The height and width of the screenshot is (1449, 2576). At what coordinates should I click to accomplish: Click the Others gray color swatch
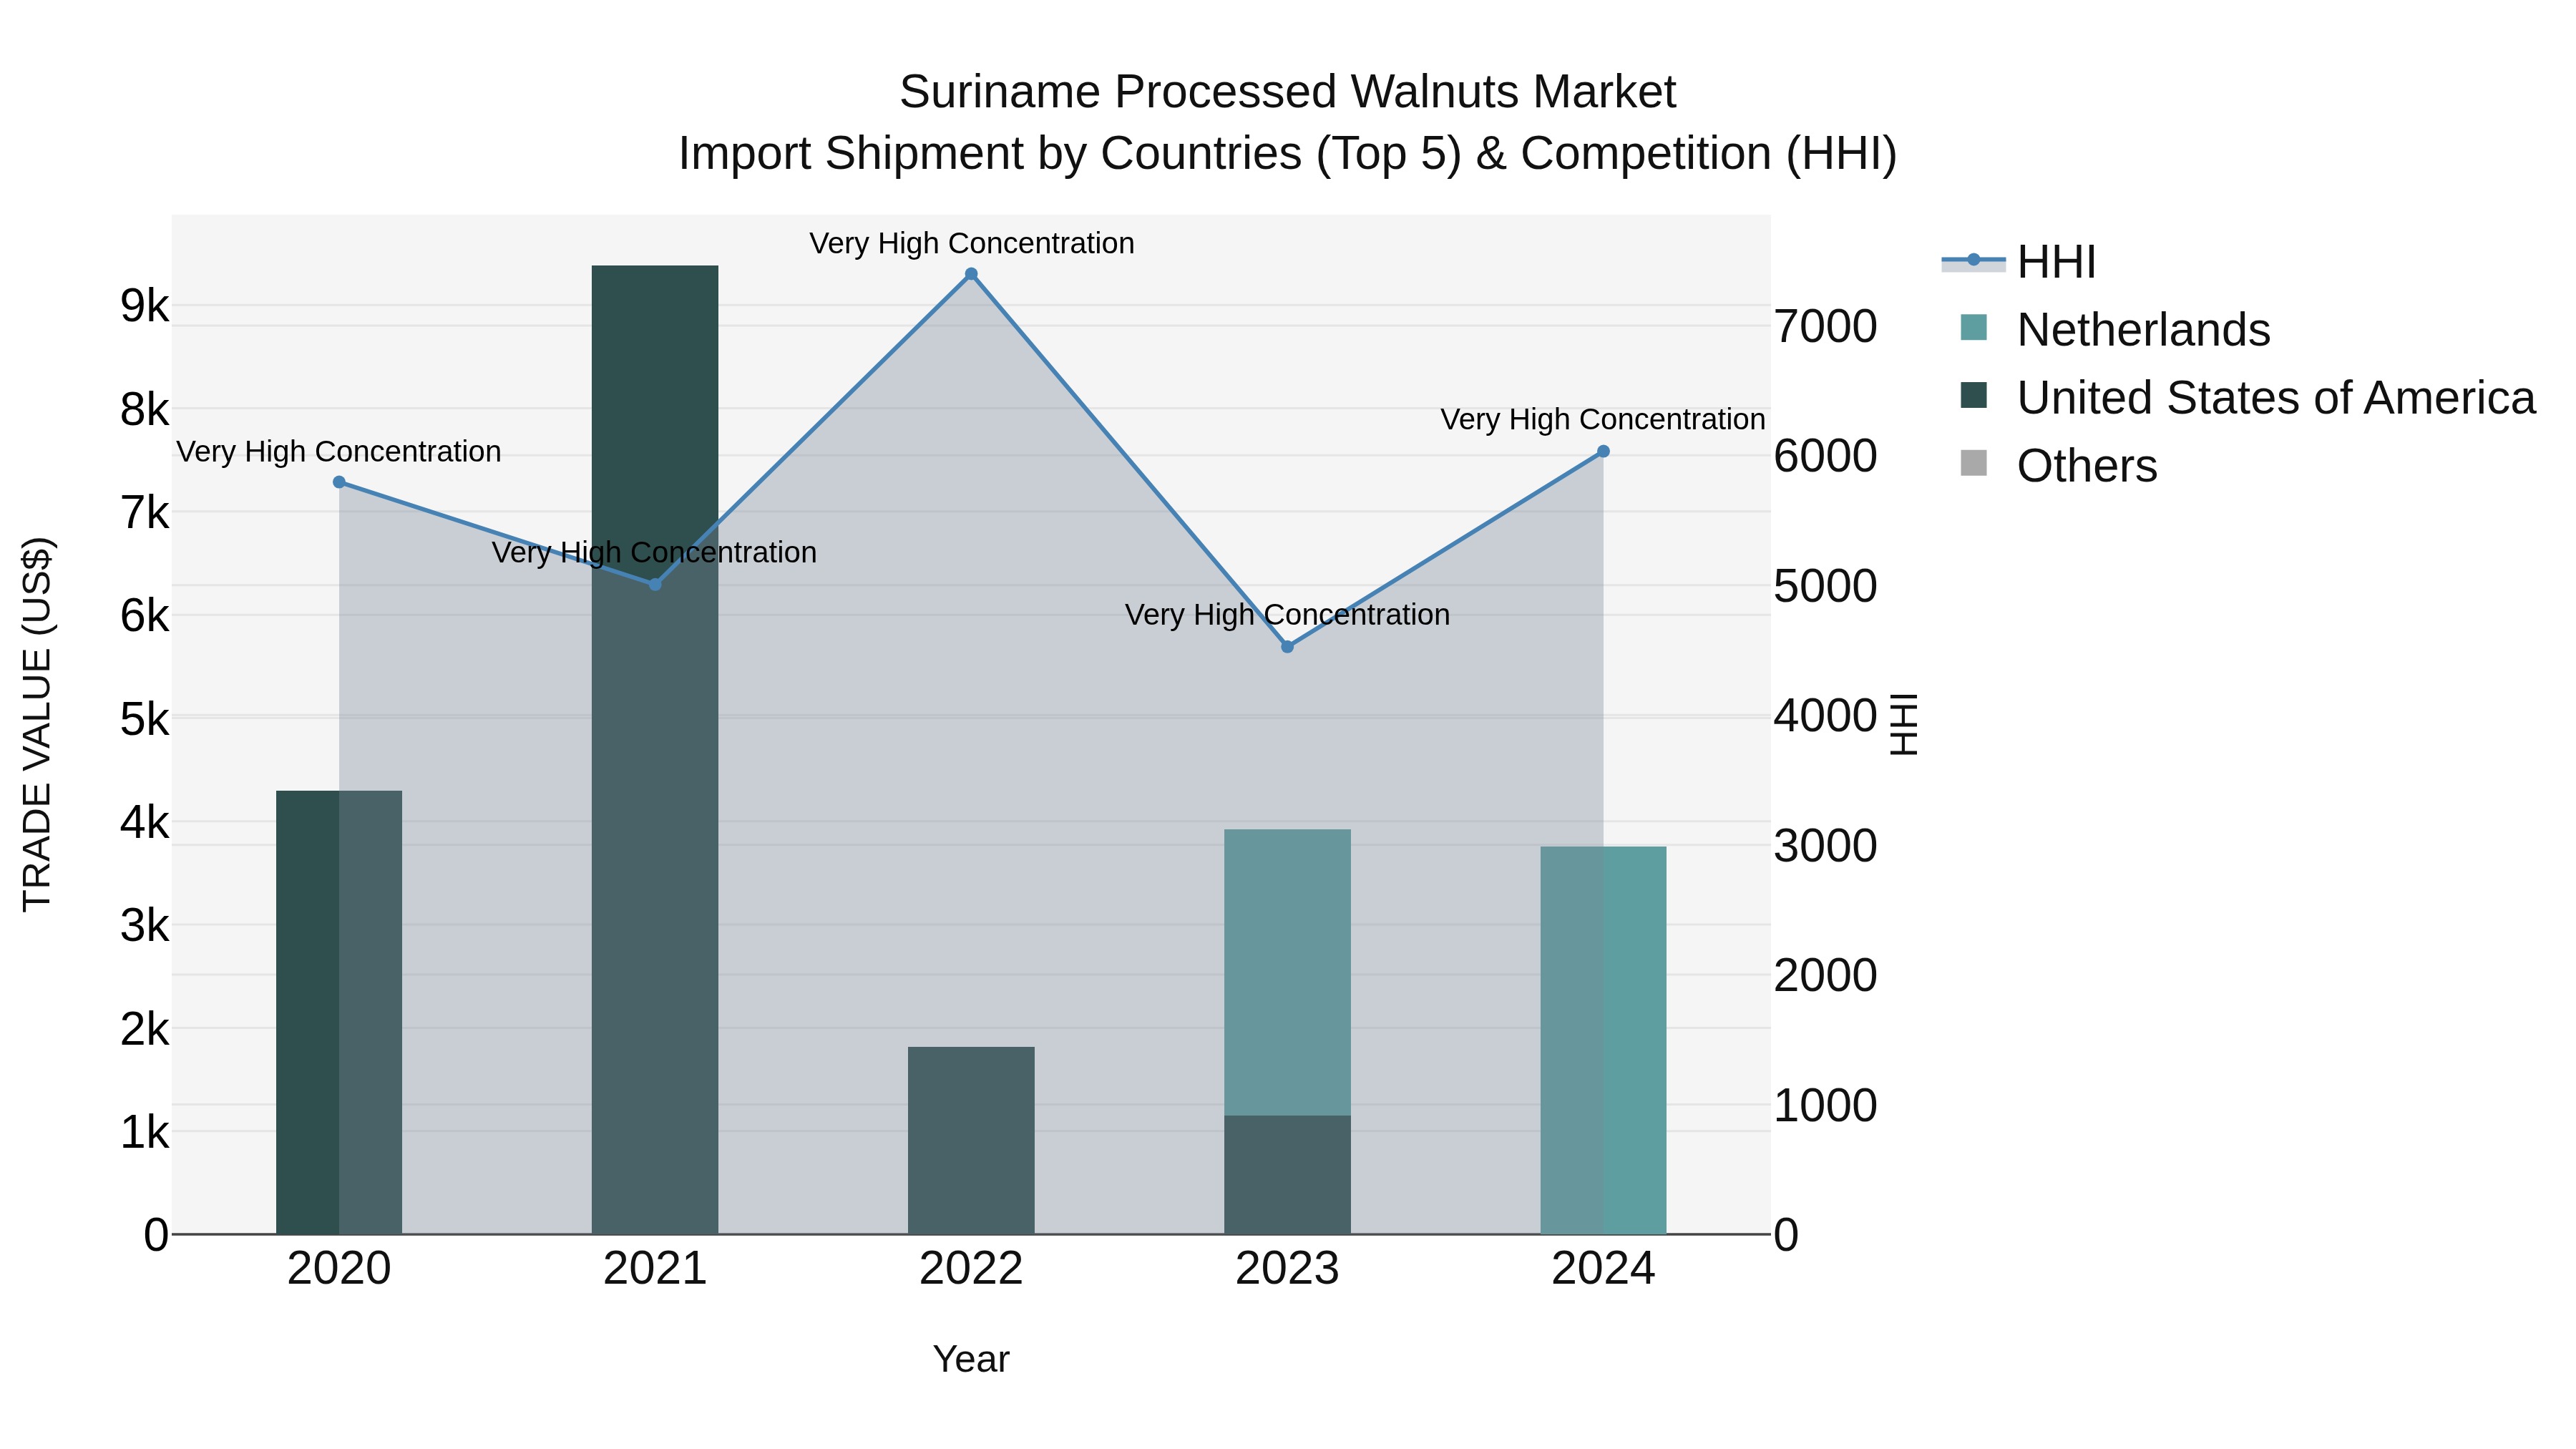tap(1974, 463)
